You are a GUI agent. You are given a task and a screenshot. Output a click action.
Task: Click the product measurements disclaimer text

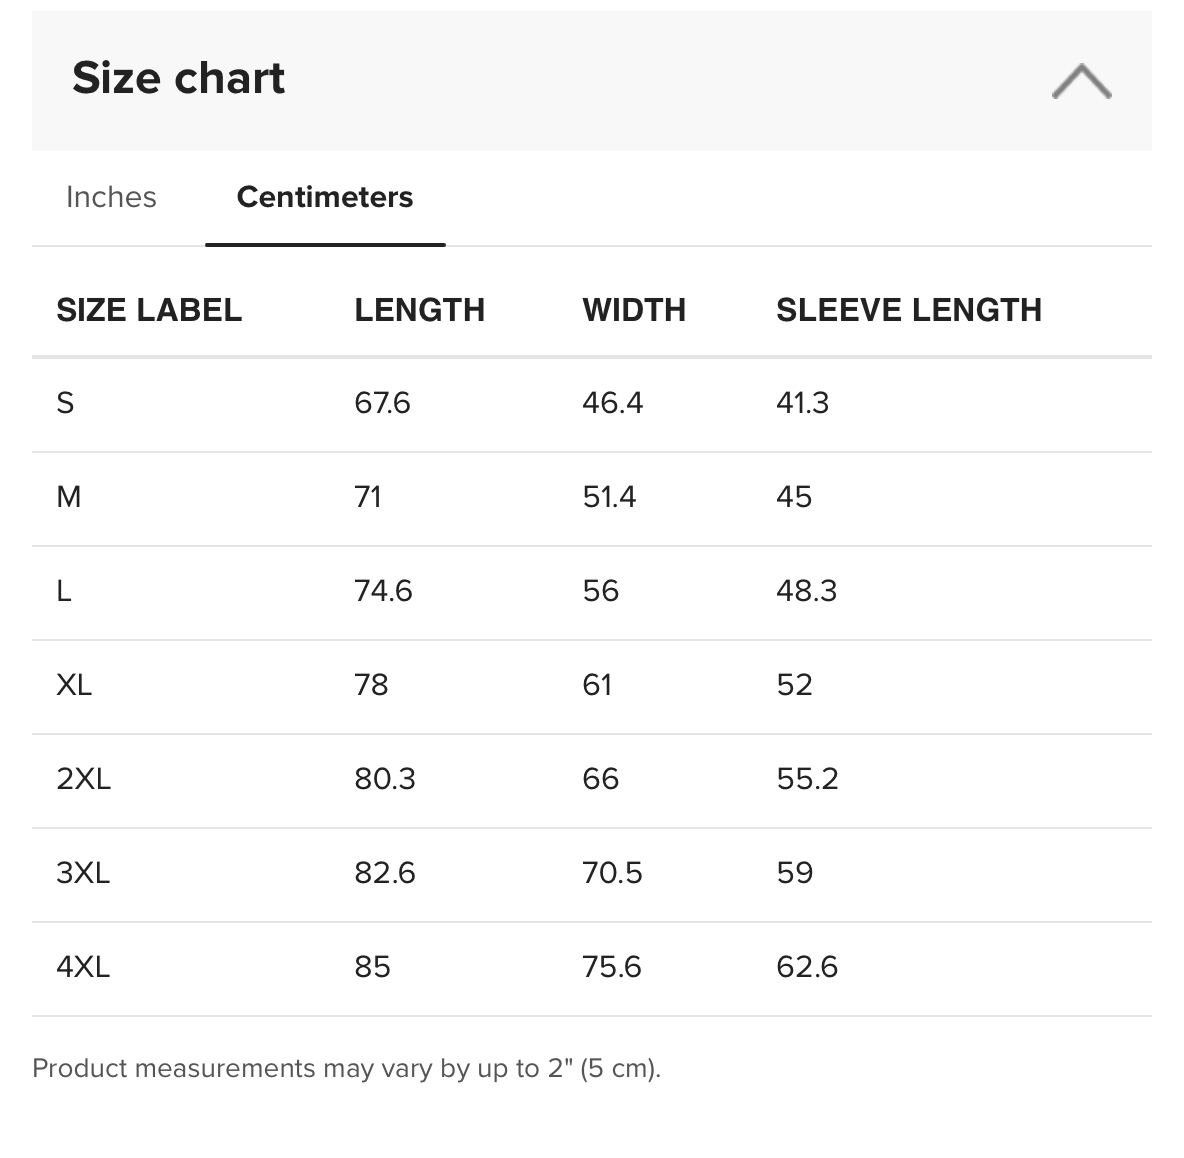tap(346, 1069)
